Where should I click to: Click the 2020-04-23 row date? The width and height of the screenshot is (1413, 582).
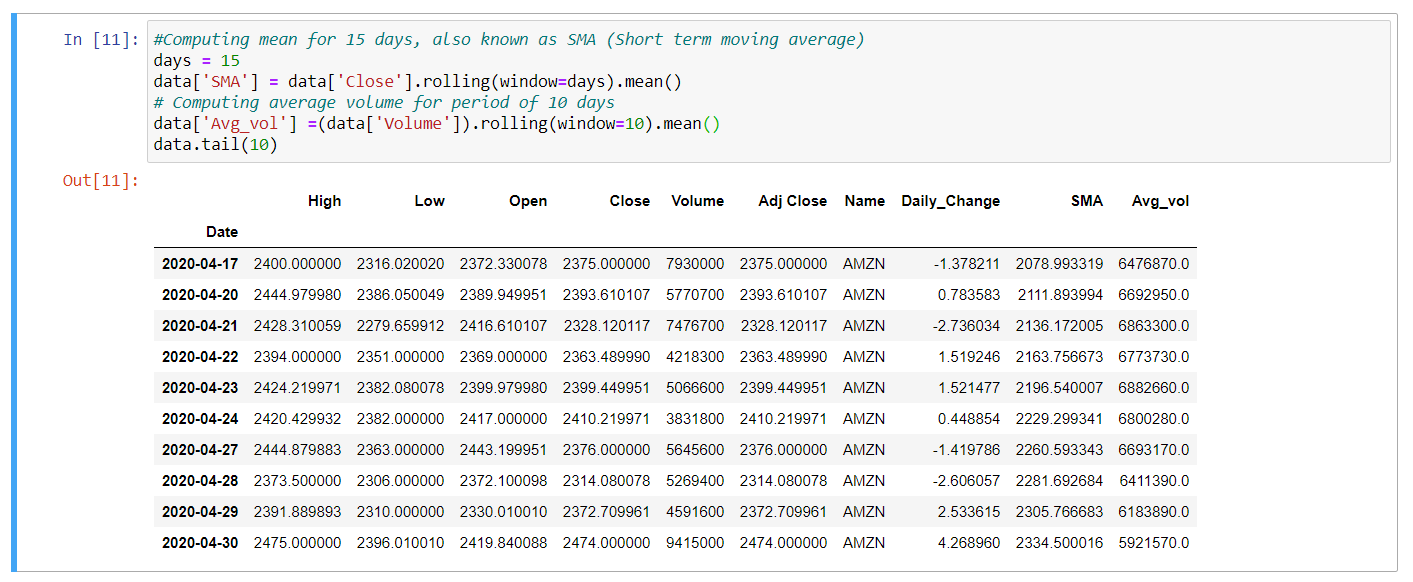[x=200, y=388]
